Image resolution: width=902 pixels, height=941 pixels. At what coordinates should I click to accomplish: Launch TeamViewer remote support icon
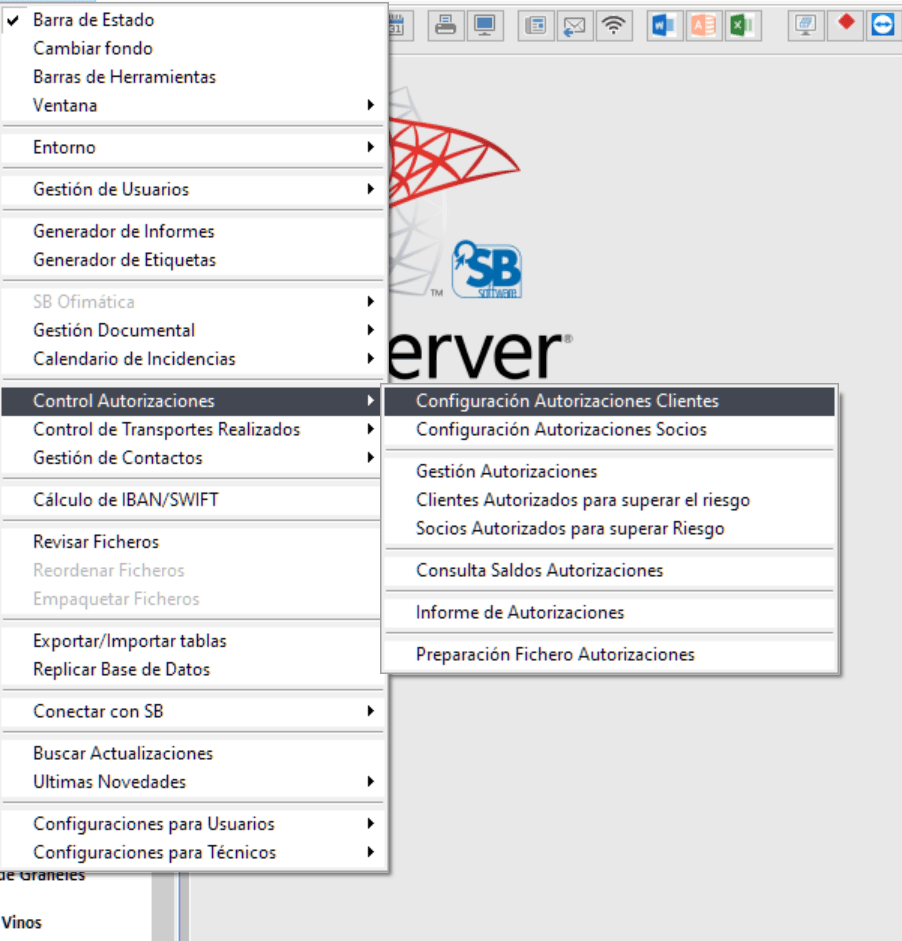881,26
